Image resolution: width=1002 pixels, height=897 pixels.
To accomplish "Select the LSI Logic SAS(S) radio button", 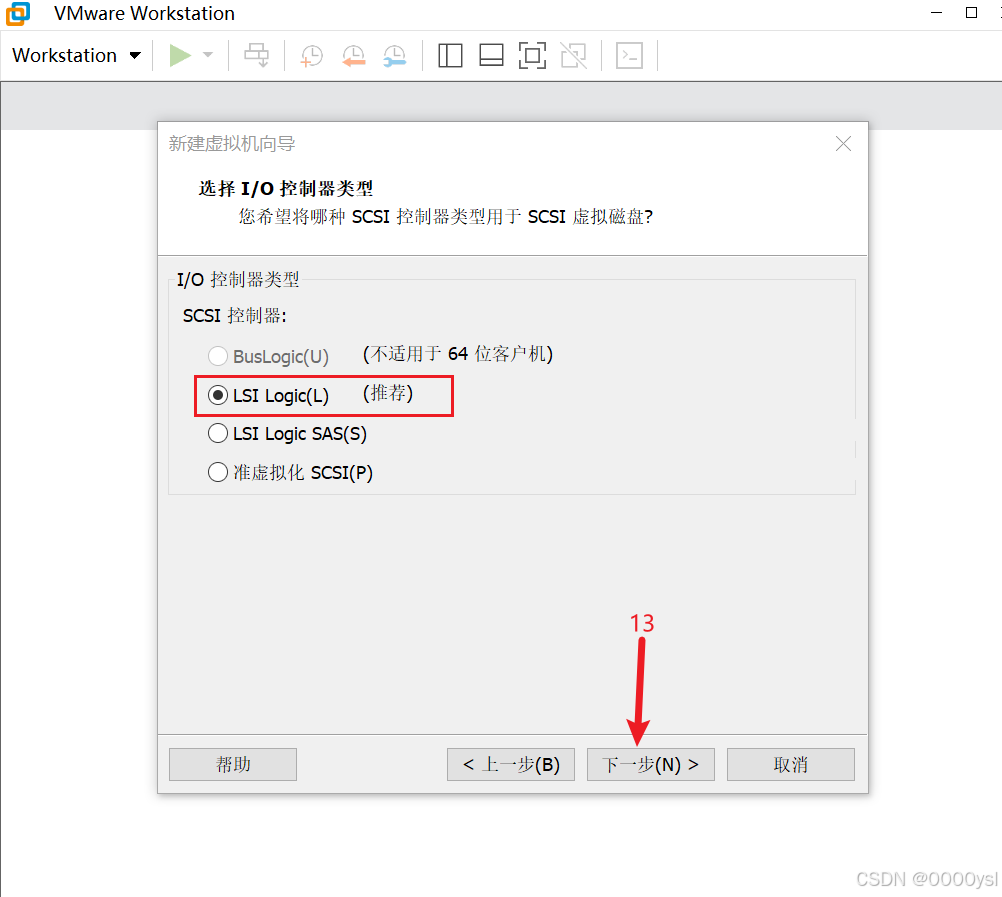I will 218,433.
